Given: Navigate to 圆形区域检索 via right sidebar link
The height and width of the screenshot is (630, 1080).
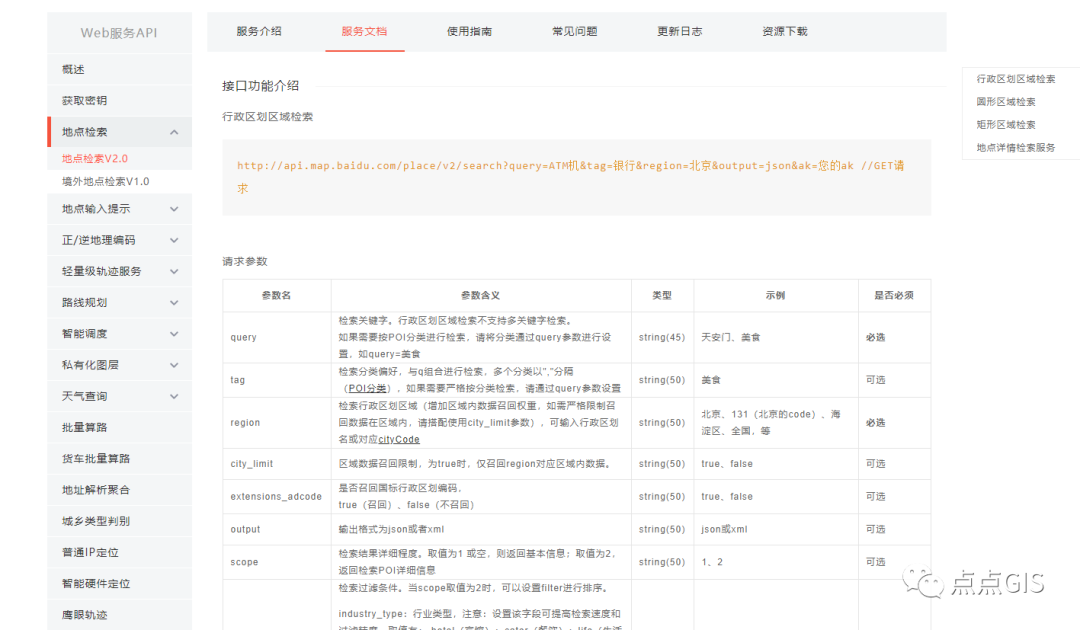Looking at the screenshot, I should click(1006, 101).
